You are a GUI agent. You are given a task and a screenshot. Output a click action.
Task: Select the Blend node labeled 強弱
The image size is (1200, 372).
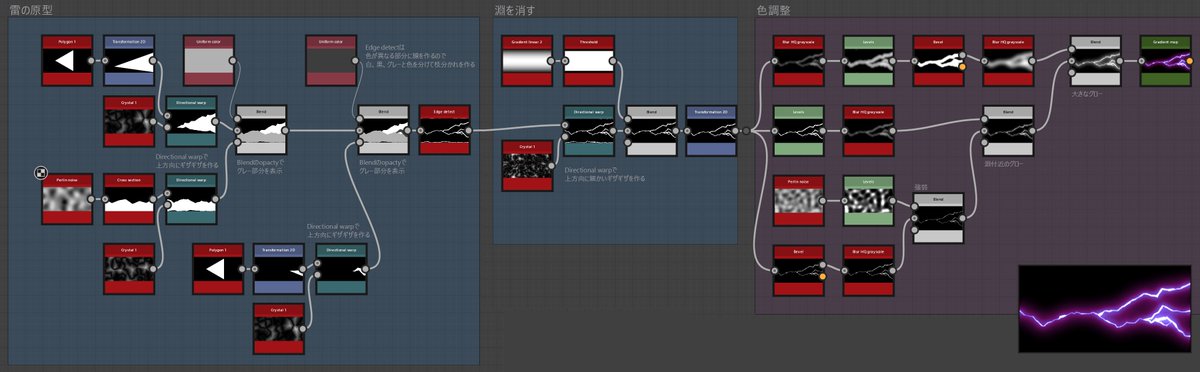[x=938, y=217]
